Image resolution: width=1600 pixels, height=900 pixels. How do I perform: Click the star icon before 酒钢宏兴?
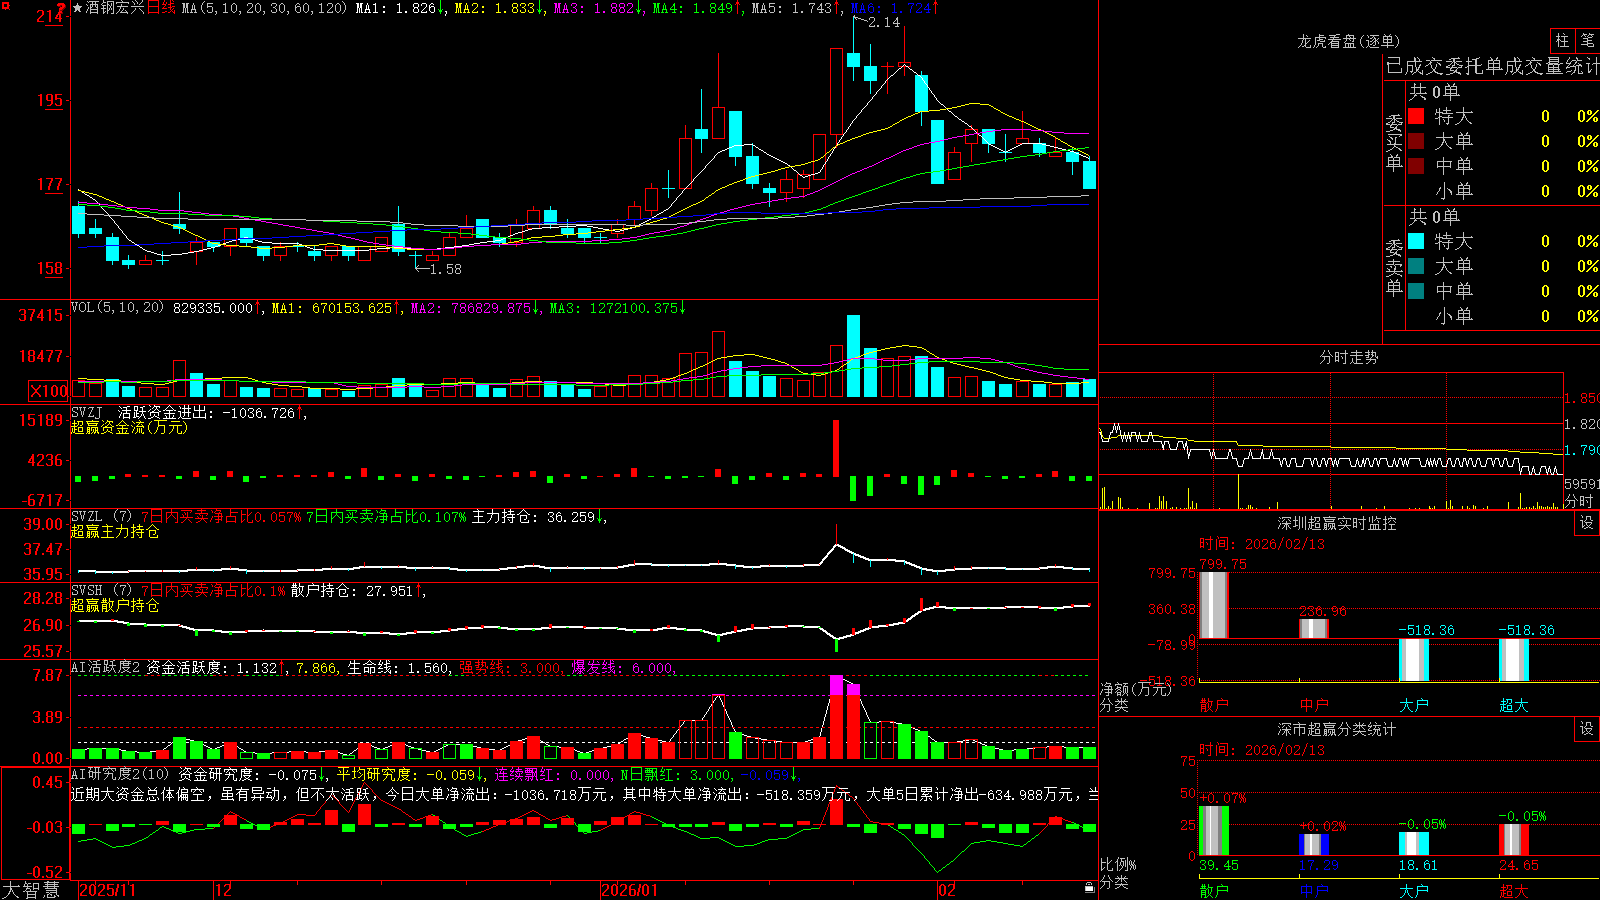coord(78,8)
